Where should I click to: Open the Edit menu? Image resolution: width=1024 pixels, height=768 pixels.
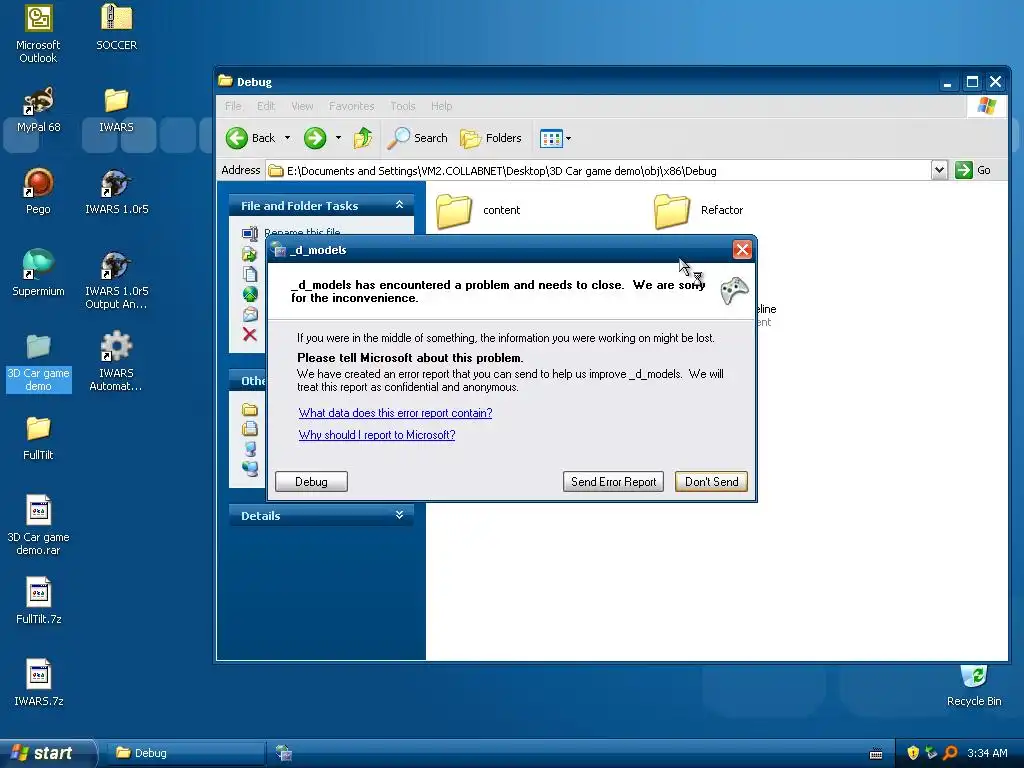pos(266,106)
